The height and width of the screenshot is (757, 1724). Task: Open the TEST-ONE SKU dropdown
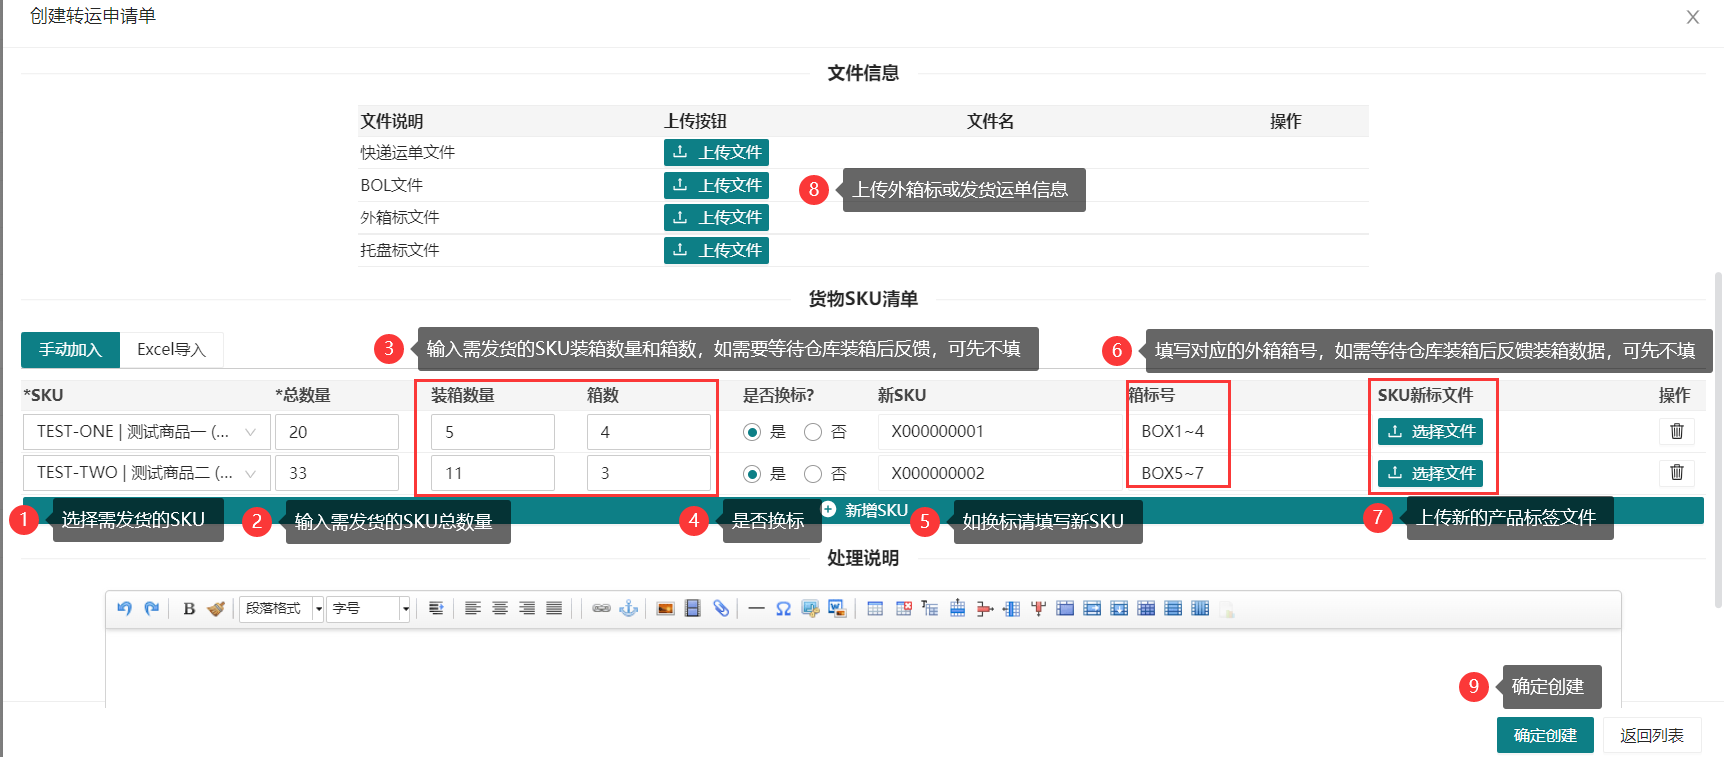[x=146, y=432]
